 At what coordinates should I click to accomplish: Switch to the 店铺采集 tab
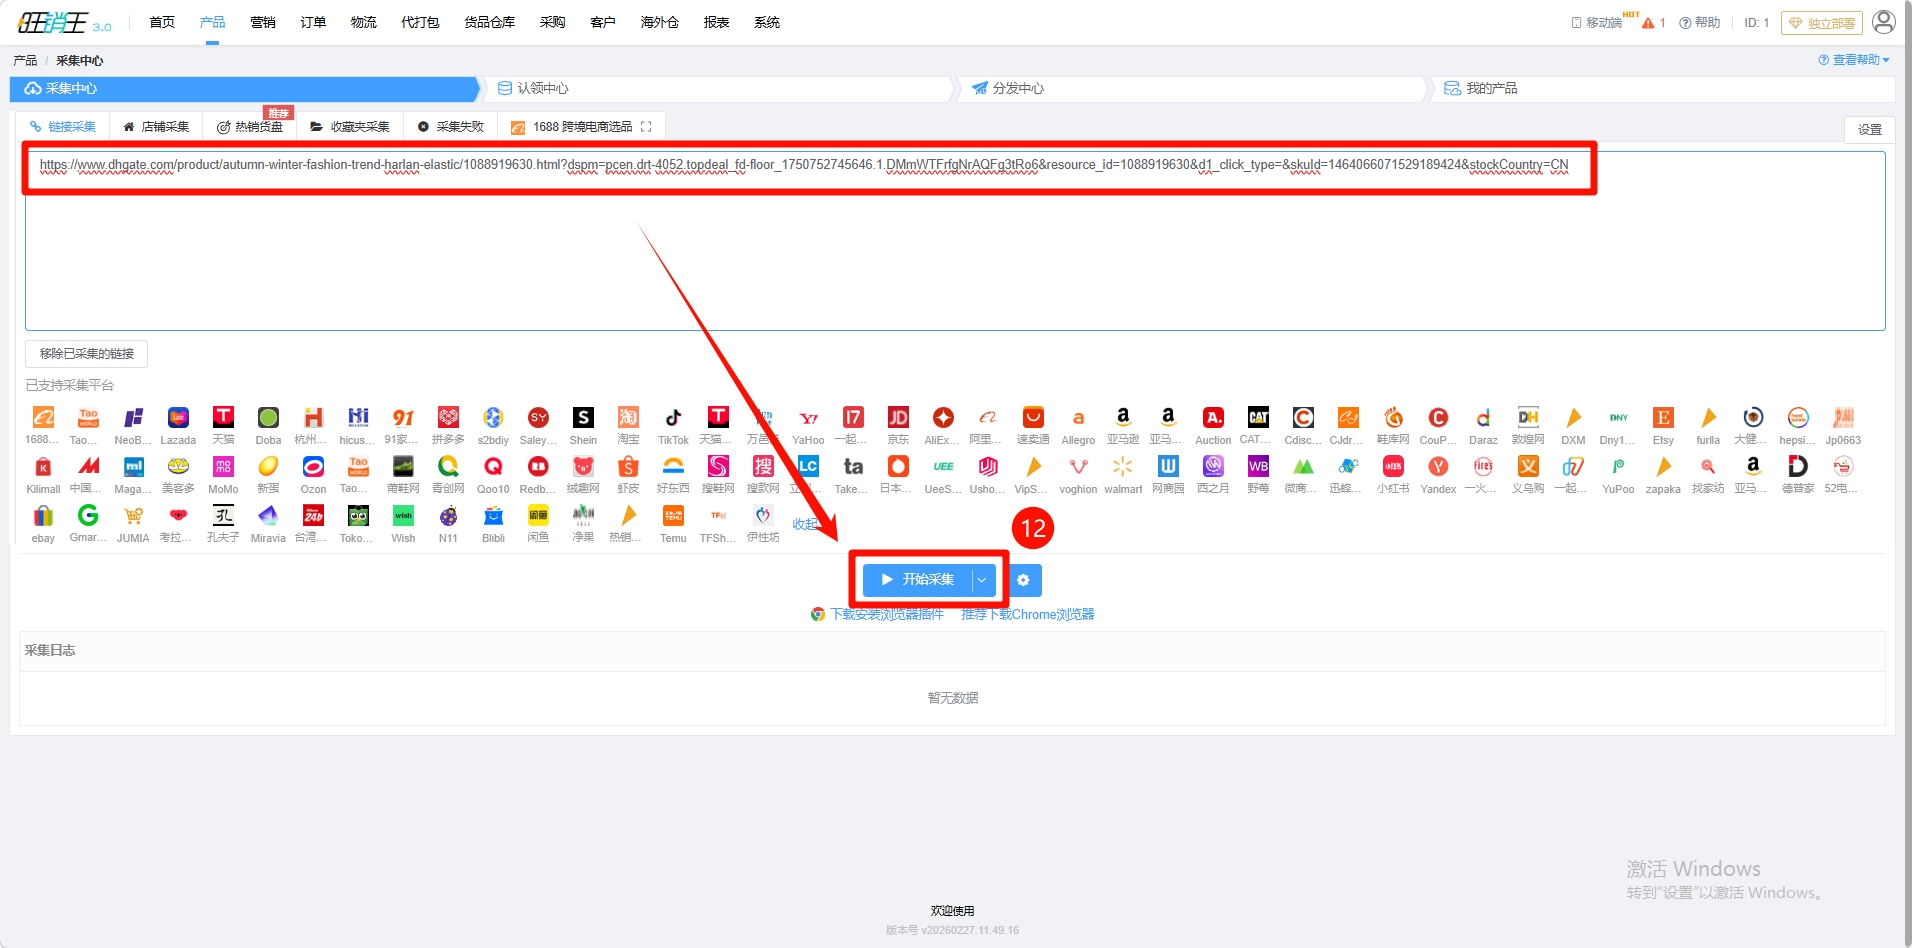pyautogui.click(x=156, y=127)
